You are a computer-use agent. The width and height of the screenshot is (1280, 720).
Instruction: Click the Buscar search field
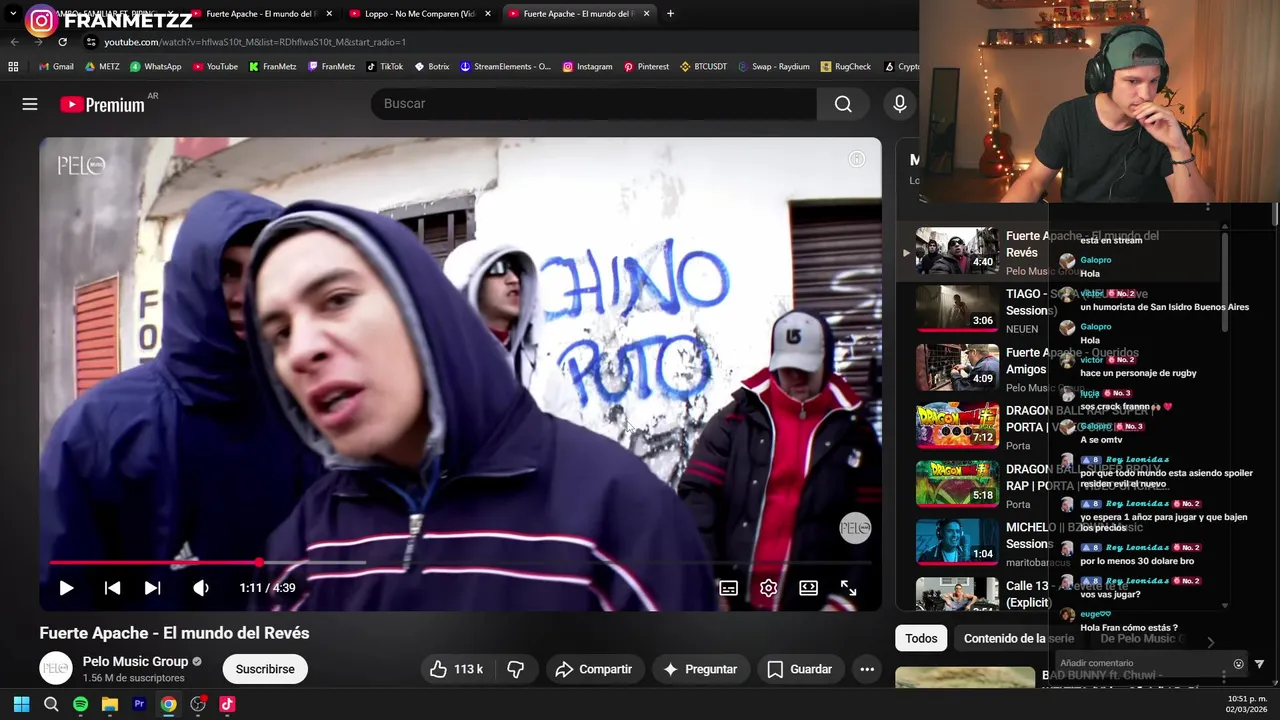(x=594, y=104)
